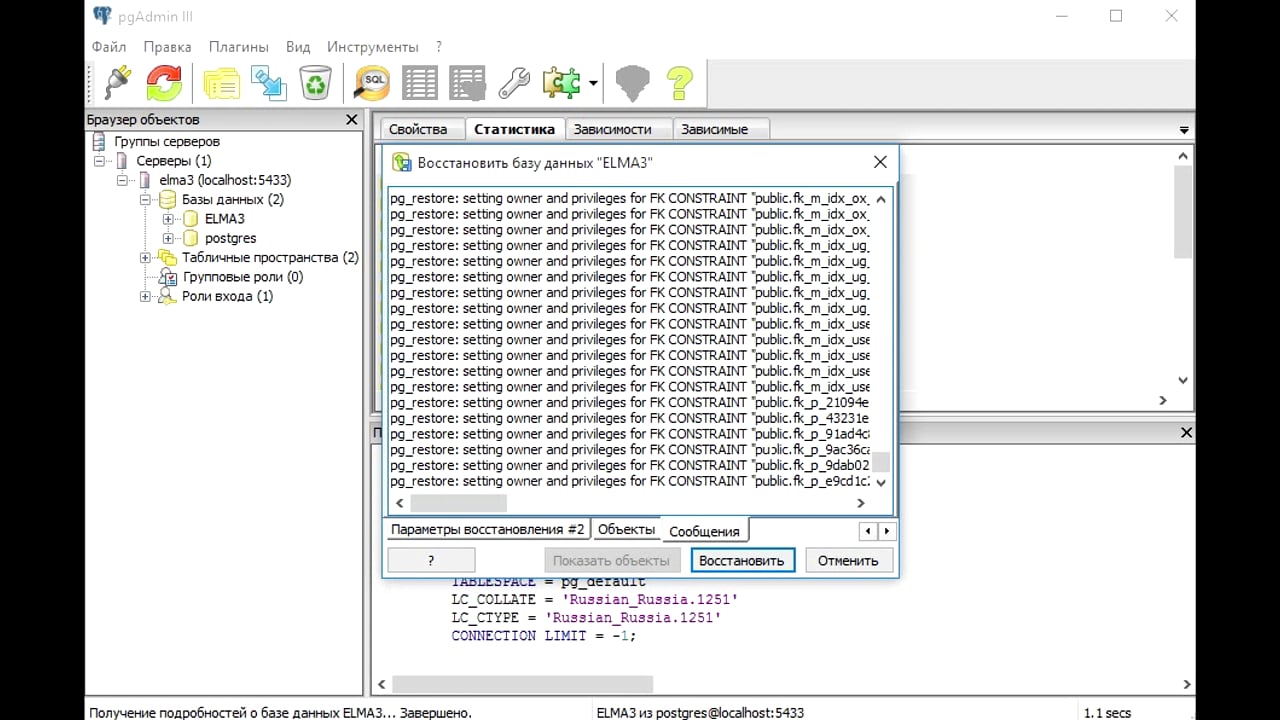
Task: Expand Табличные пространства (2) node
Action: (x=145, y=258)
